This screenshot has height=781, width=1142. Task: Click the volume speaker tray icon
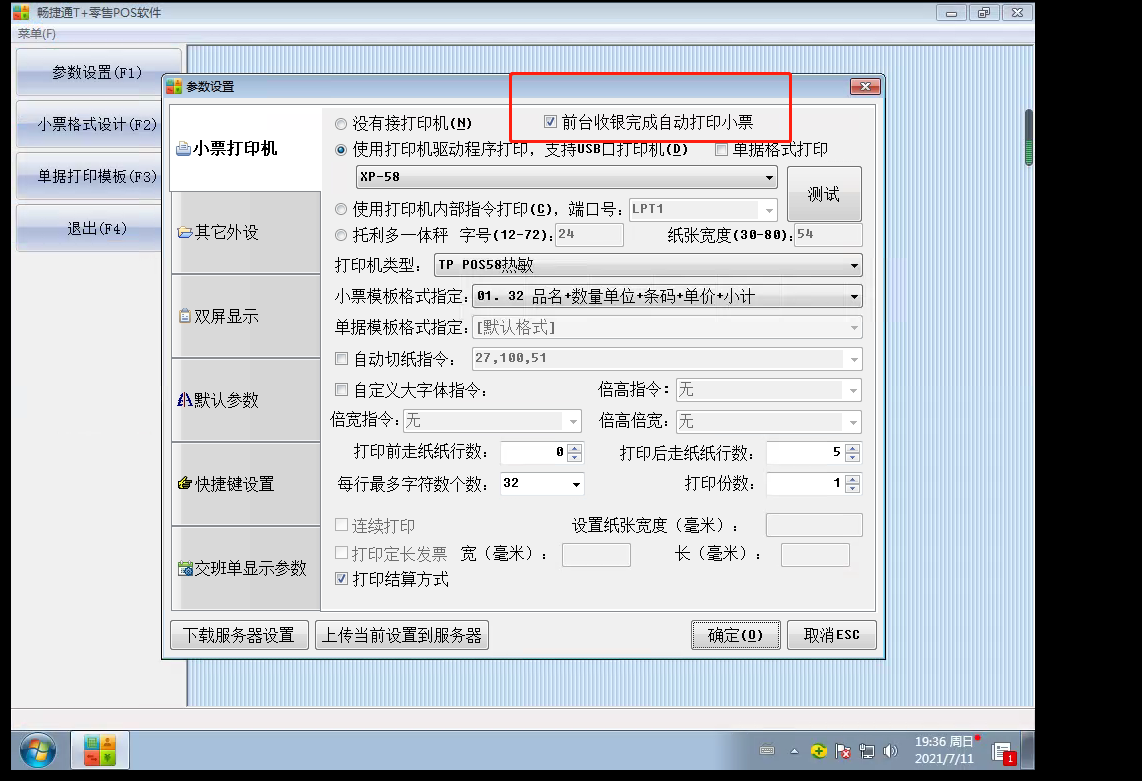[890, 751]
